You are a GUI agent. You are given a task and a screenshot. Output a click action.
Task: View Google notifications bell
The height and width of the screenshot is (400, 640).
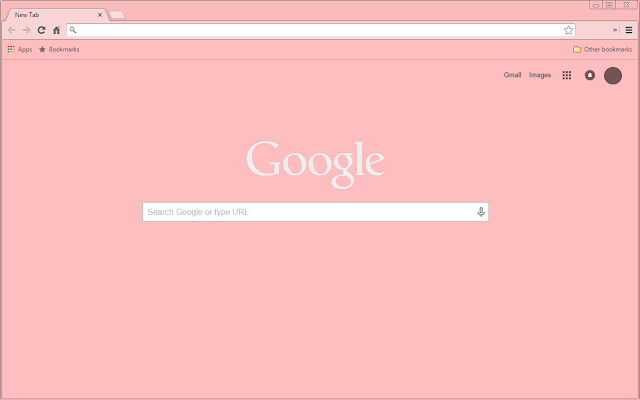click(590, 75)
